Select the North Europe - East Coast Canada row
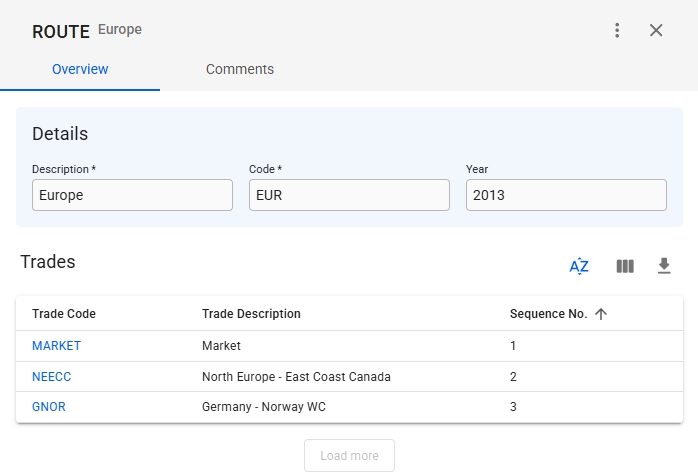The image size is (698, 476). tap(296, 377)
